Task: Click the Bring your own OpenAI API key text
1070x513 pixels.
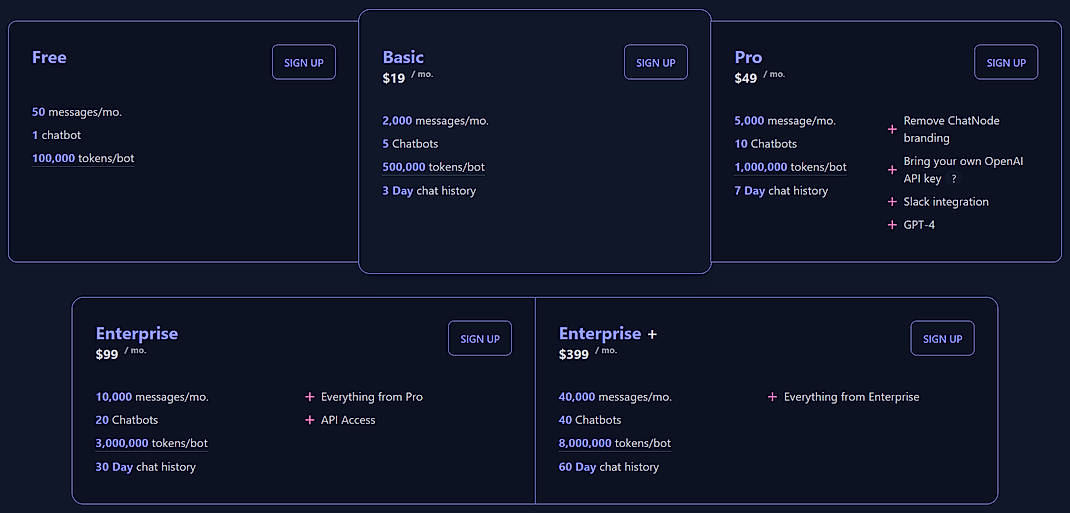Action: click(x=964, y=170)
